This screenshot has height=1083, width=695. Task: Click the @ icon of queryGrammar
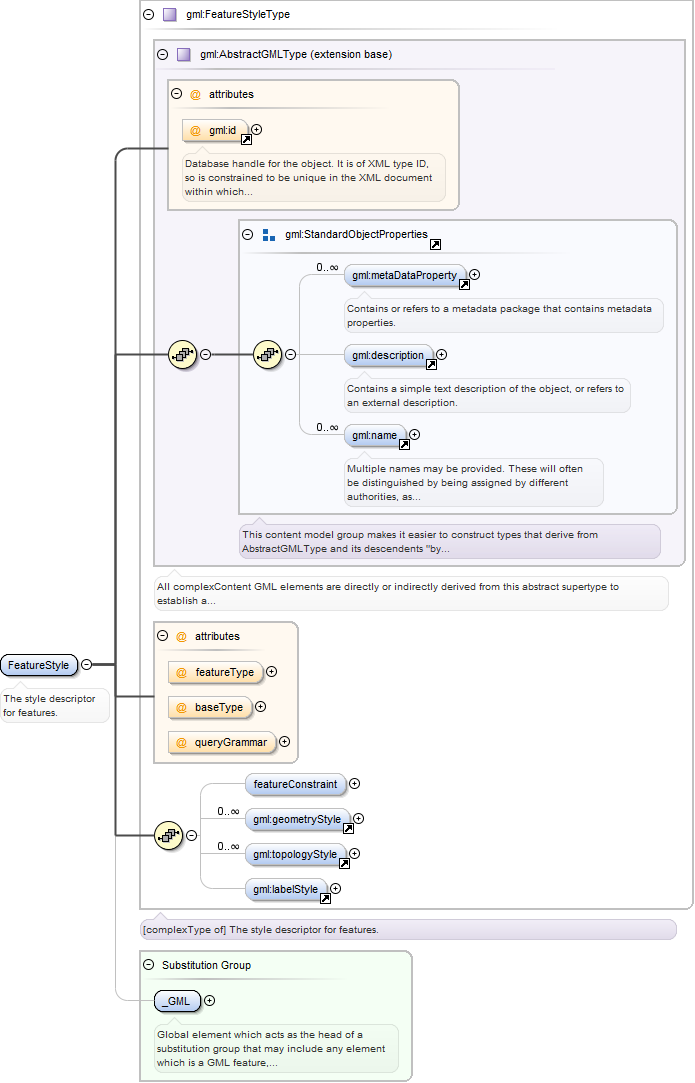point(181,742)
